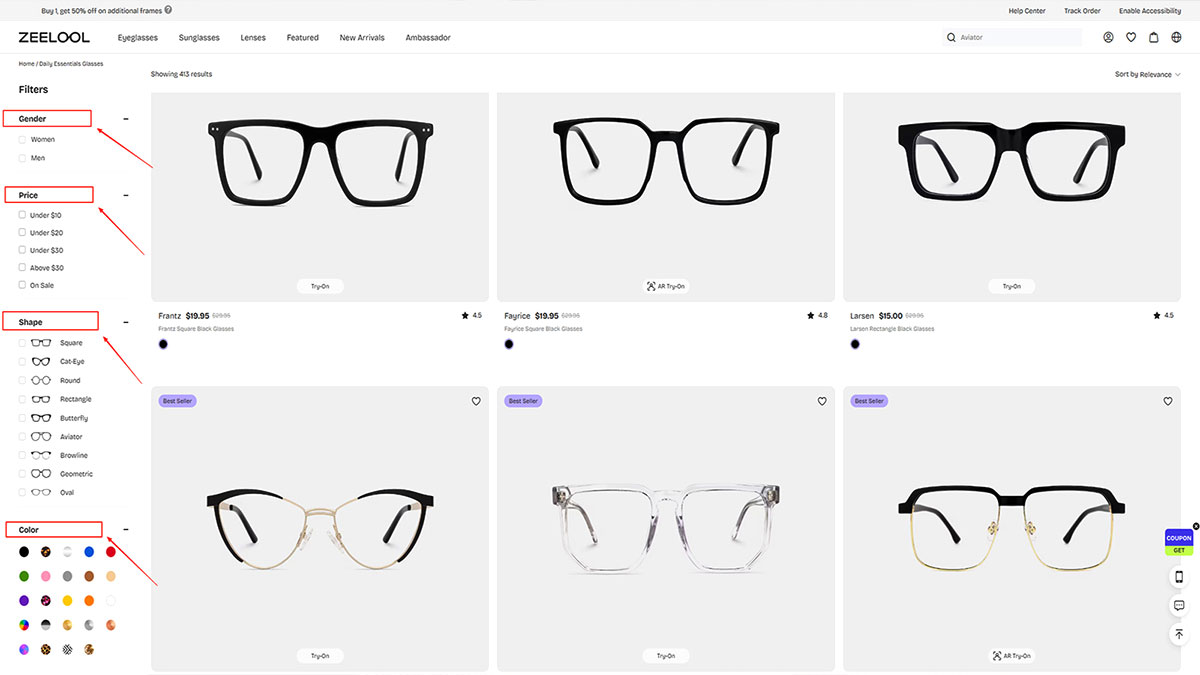Screen dimensions: 1200x675
Task: Open the Sort by Relevance dropdown
Action: (1147, 74)
